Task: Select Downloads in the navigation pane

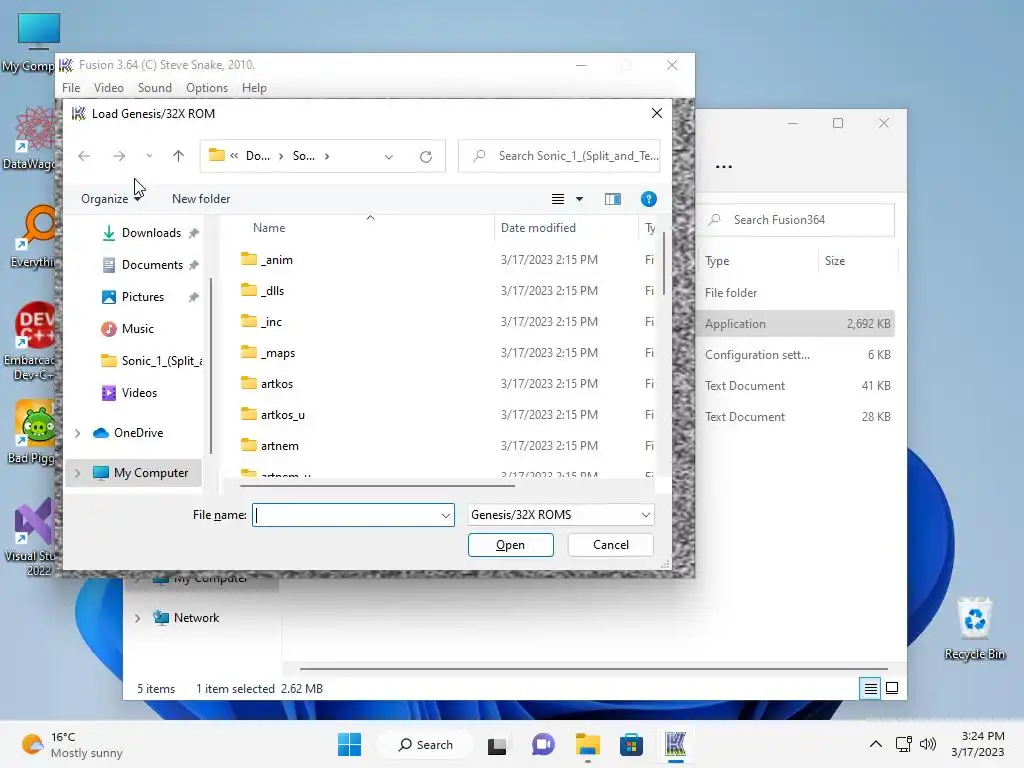Action: 151,233
